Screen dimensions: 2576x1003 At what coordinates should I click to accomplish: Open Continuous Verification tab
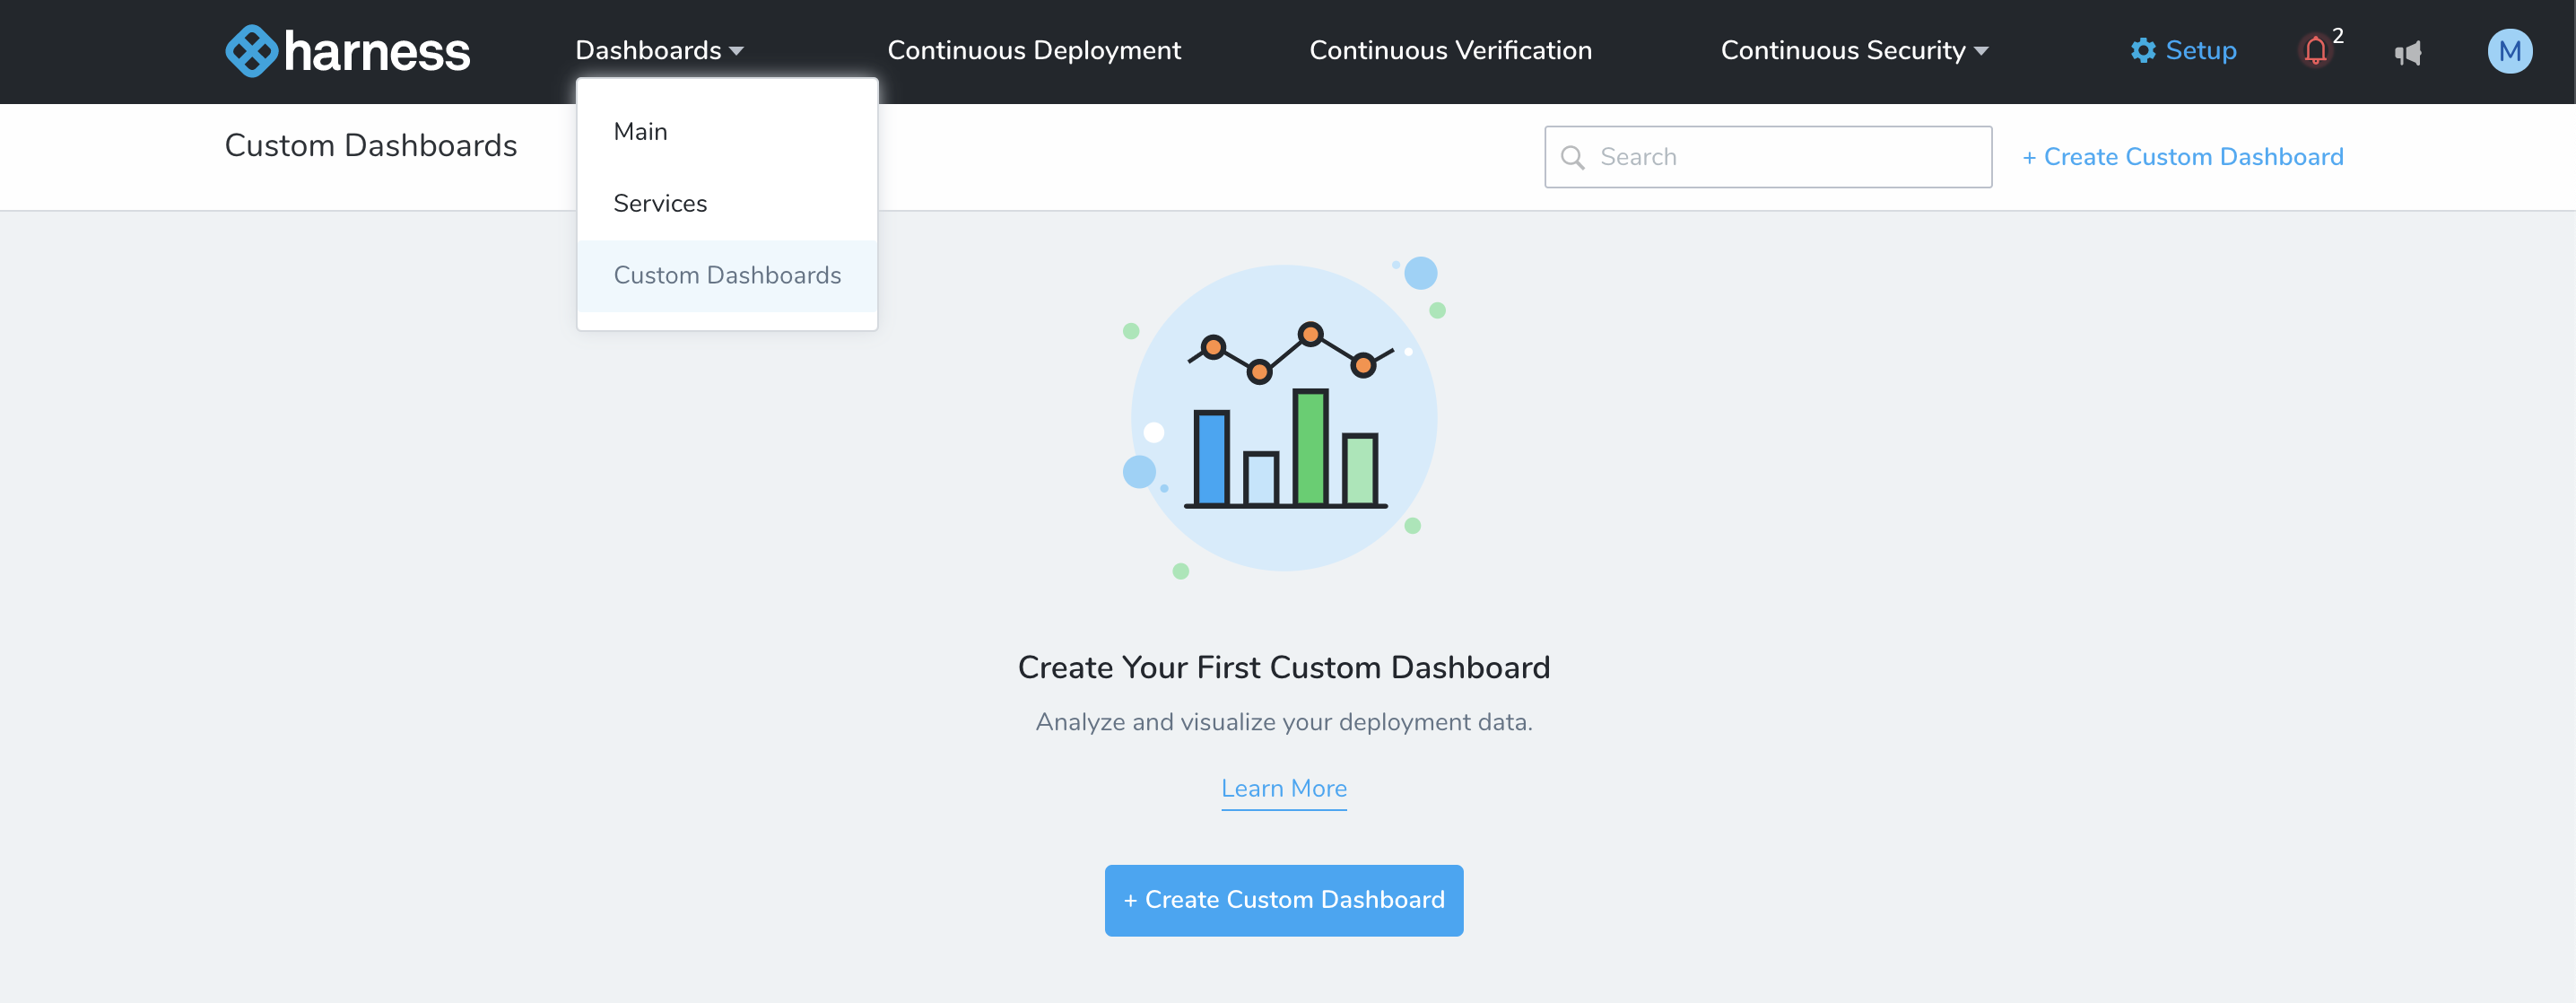pyautogui.click(x=1450, y=50)
